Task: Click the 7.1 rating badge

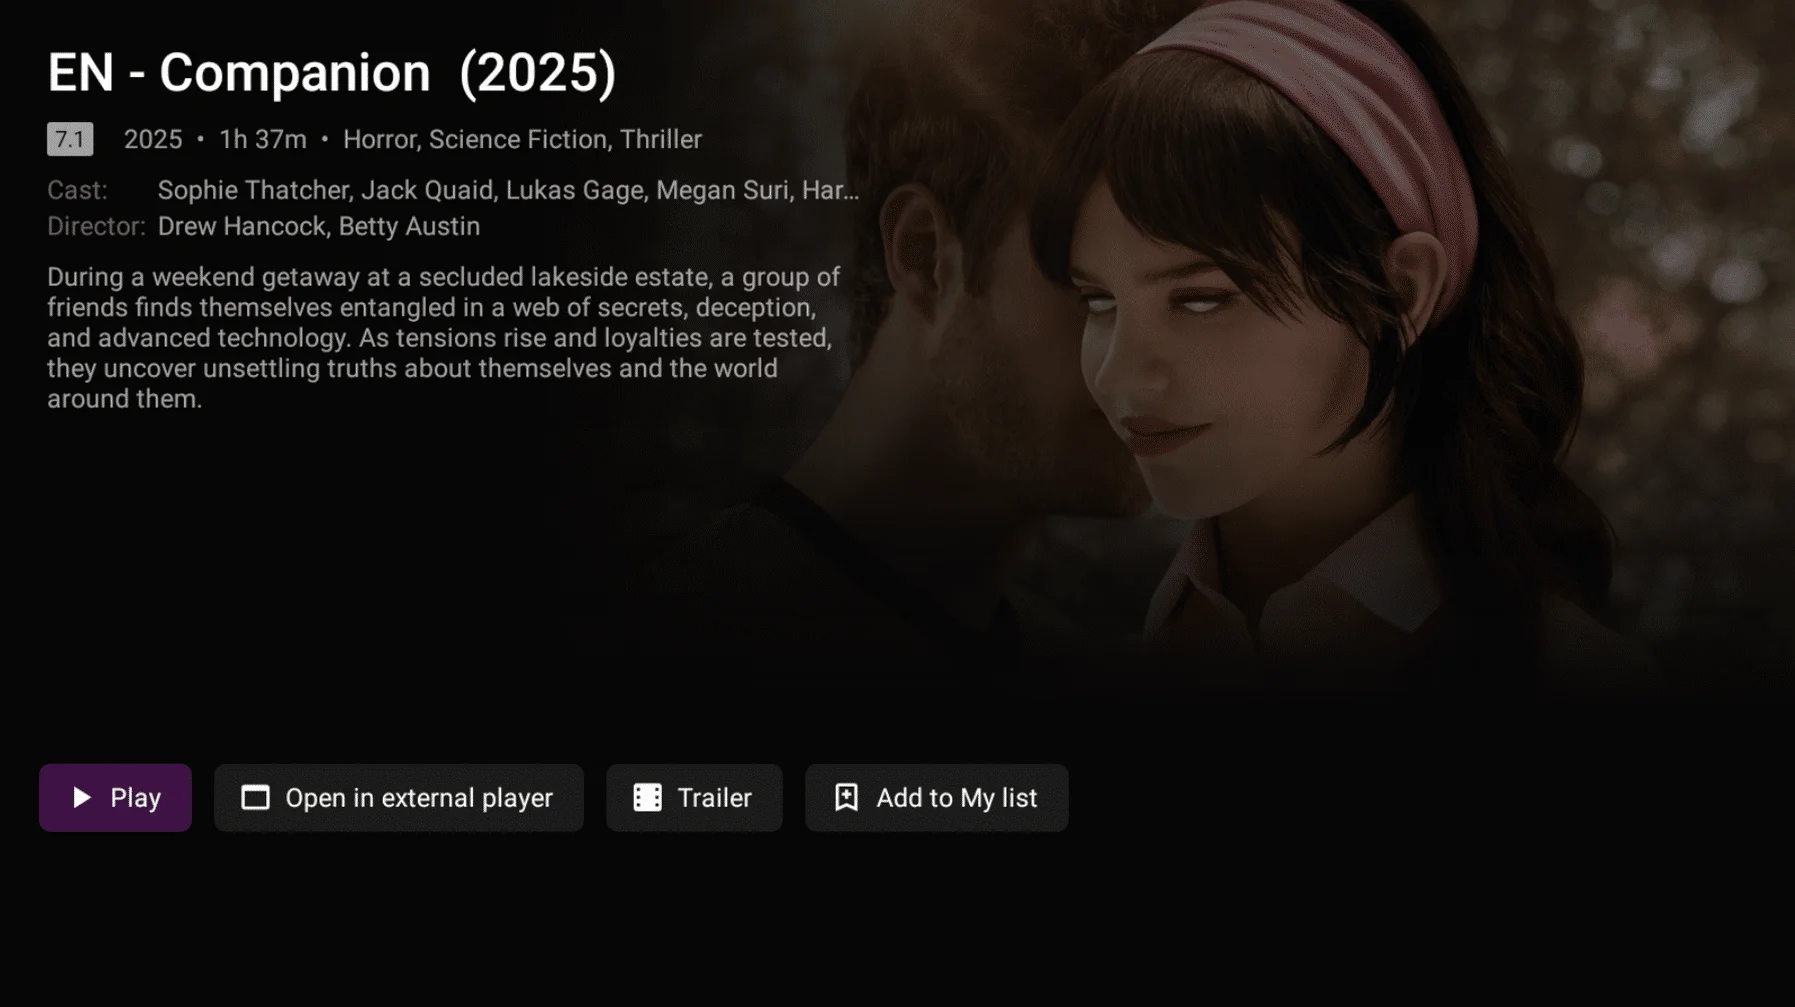Action: coord(70,139)
